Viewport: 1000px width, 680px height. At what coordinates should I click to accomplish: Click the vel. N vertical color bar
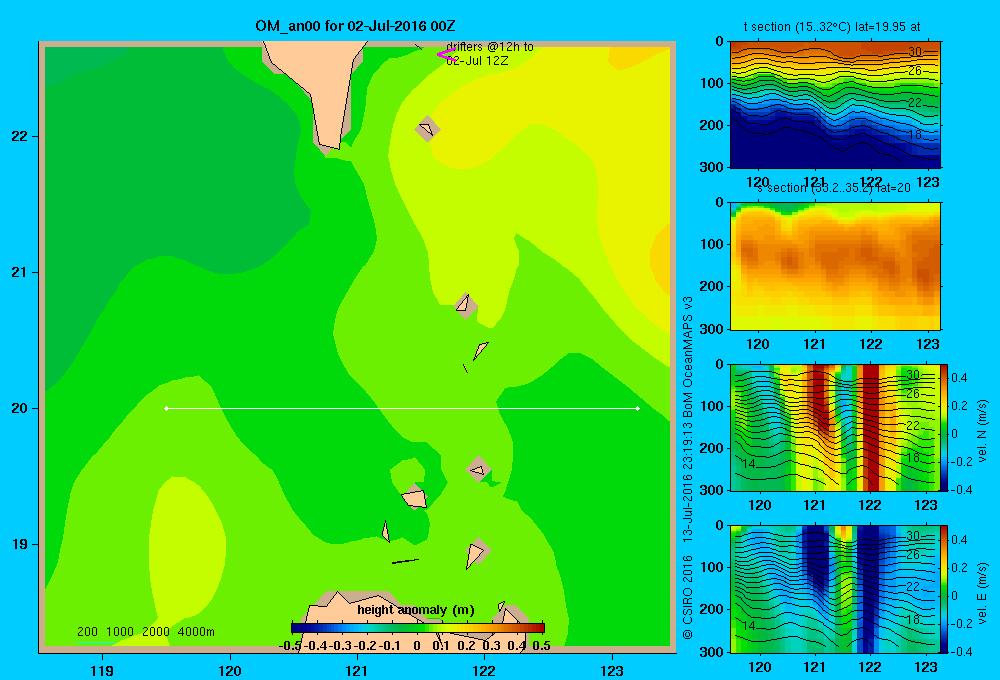point(944,427)
